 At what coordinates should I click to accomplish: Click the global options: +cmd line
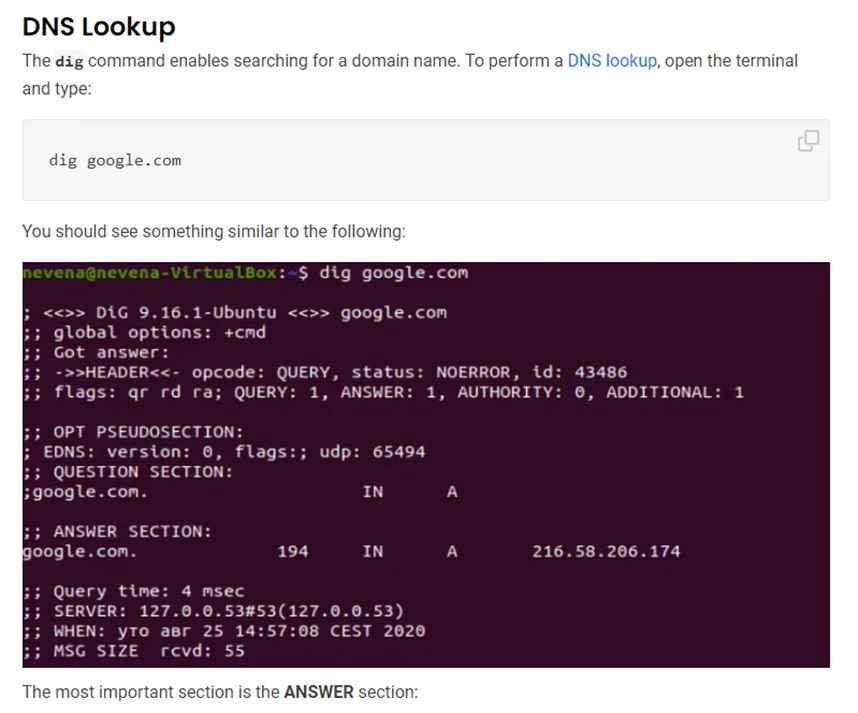click(x=144, y=332)
